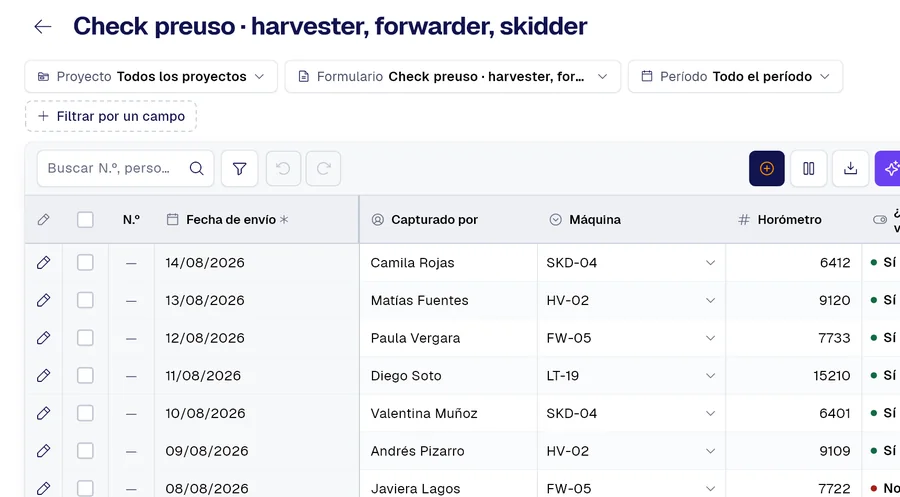Check the 12/08/2026 row checkbox
900x497 pixels.
click(85, 338)
